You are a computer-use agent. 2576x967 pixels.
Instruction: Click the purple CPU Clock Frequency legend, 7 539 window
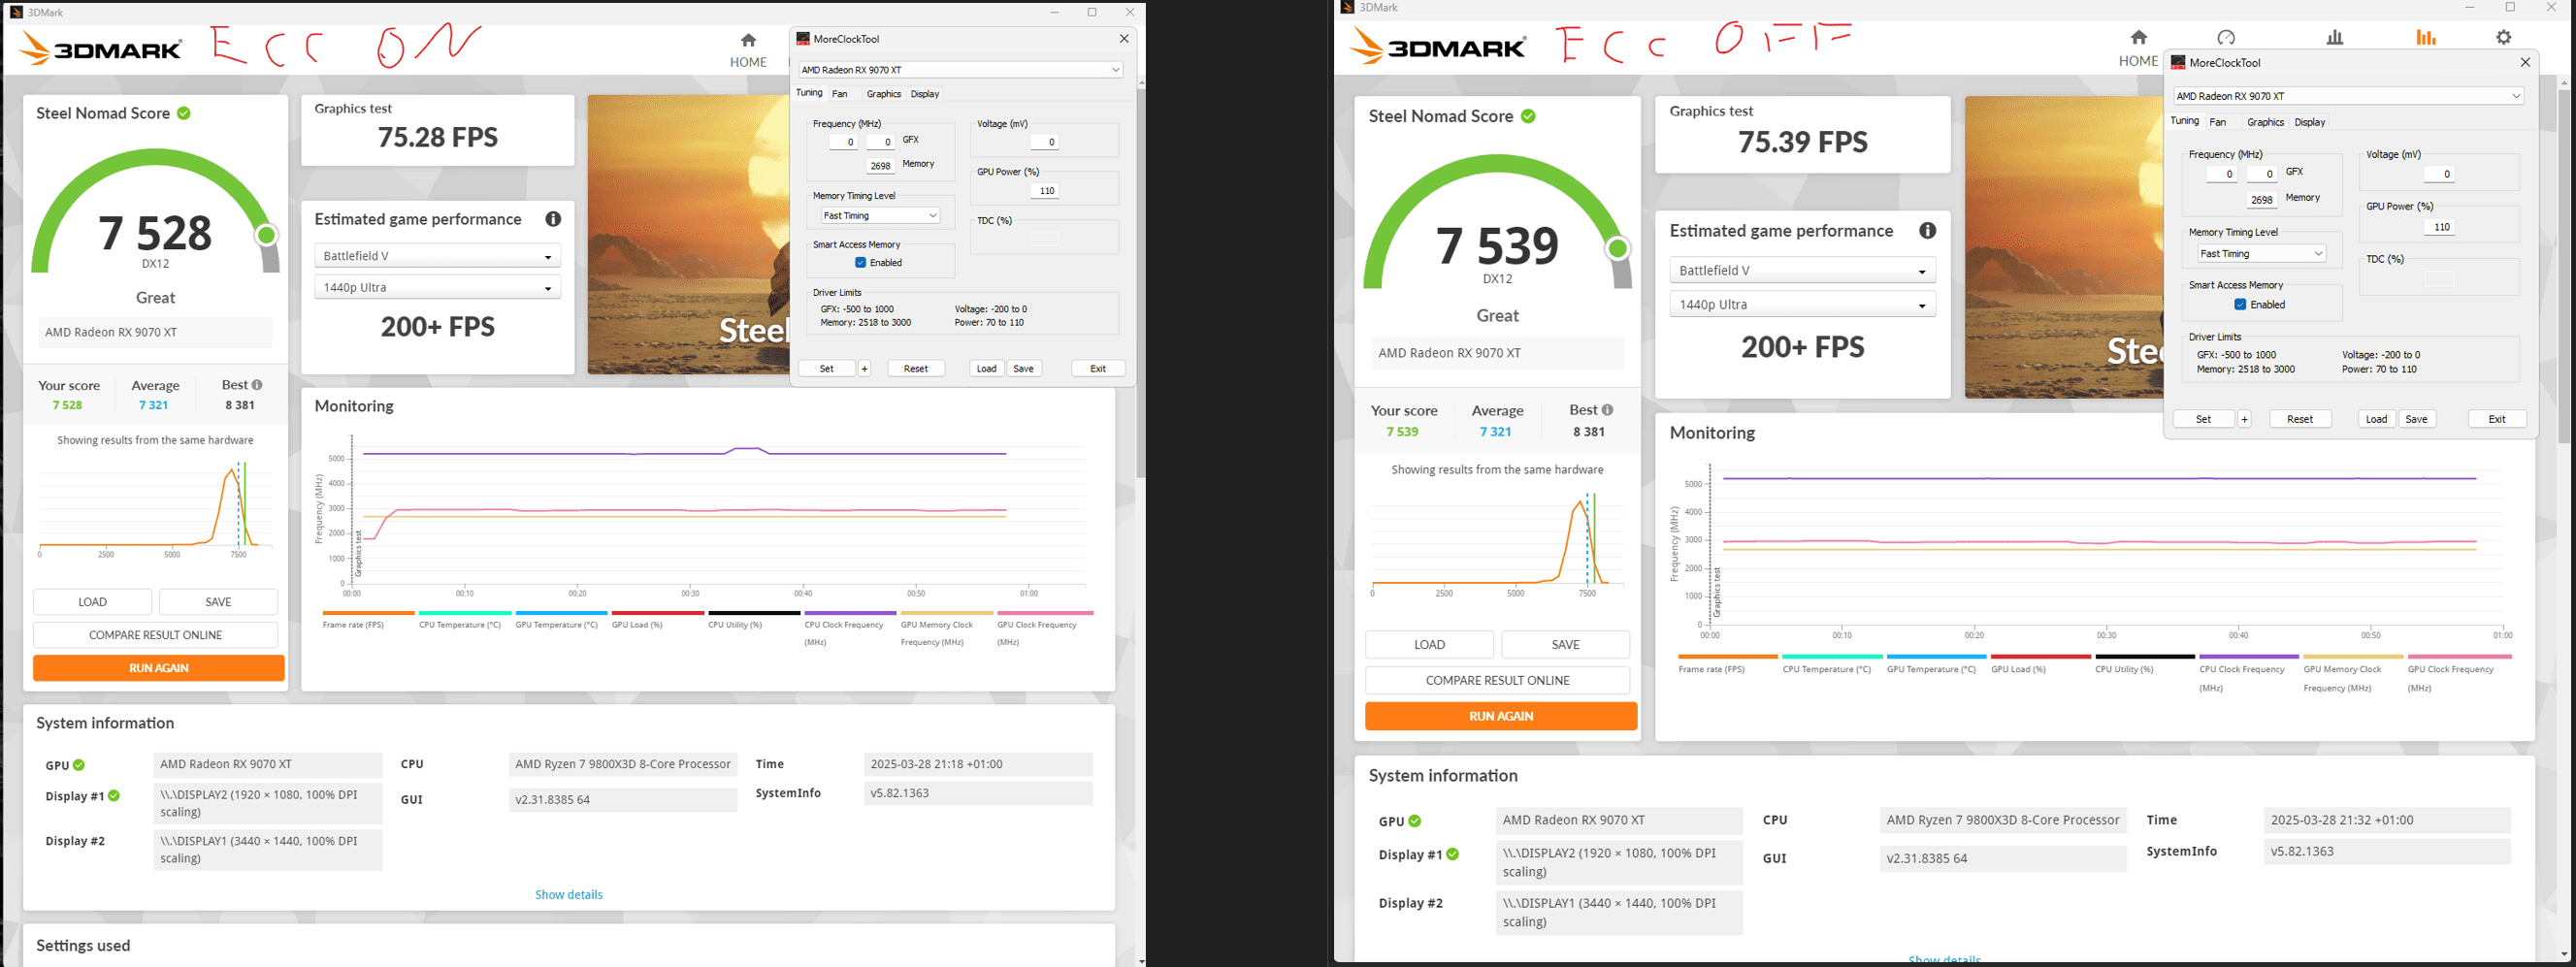click(2248, 673)
